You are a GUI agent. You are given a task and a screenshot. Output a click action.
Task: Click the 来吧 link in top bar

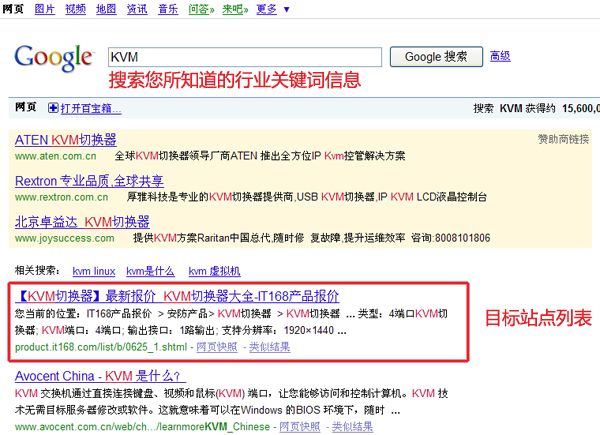click(234, 9)
